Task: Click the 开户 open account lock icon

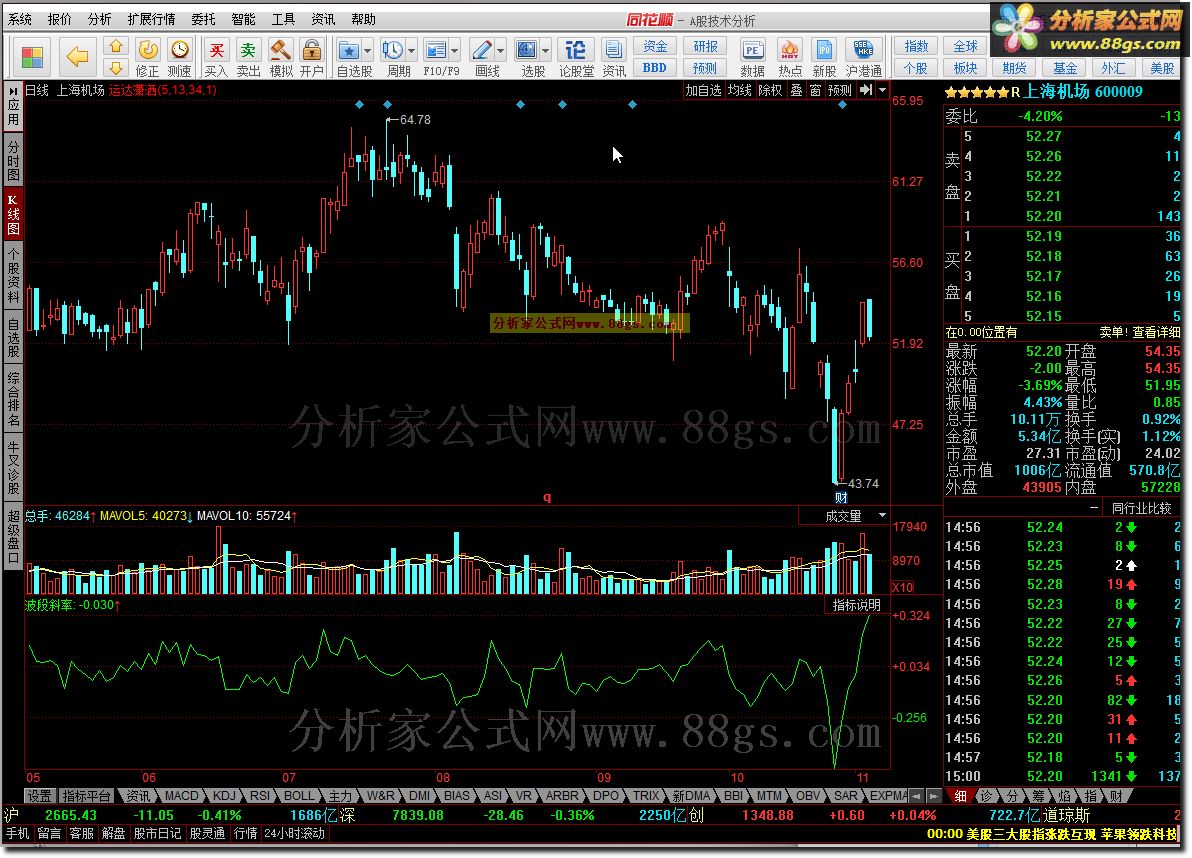Action: click(x=312, y=58)
